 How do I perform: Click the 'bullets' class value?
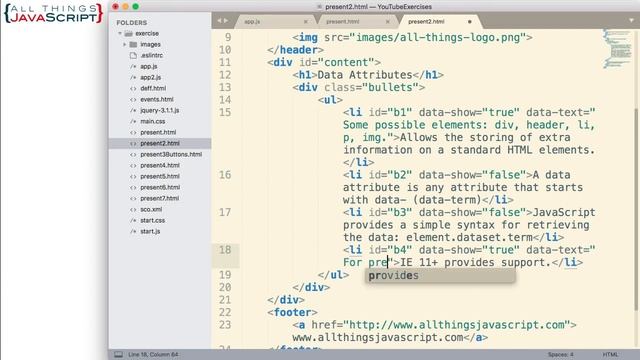tap(390, 88)
